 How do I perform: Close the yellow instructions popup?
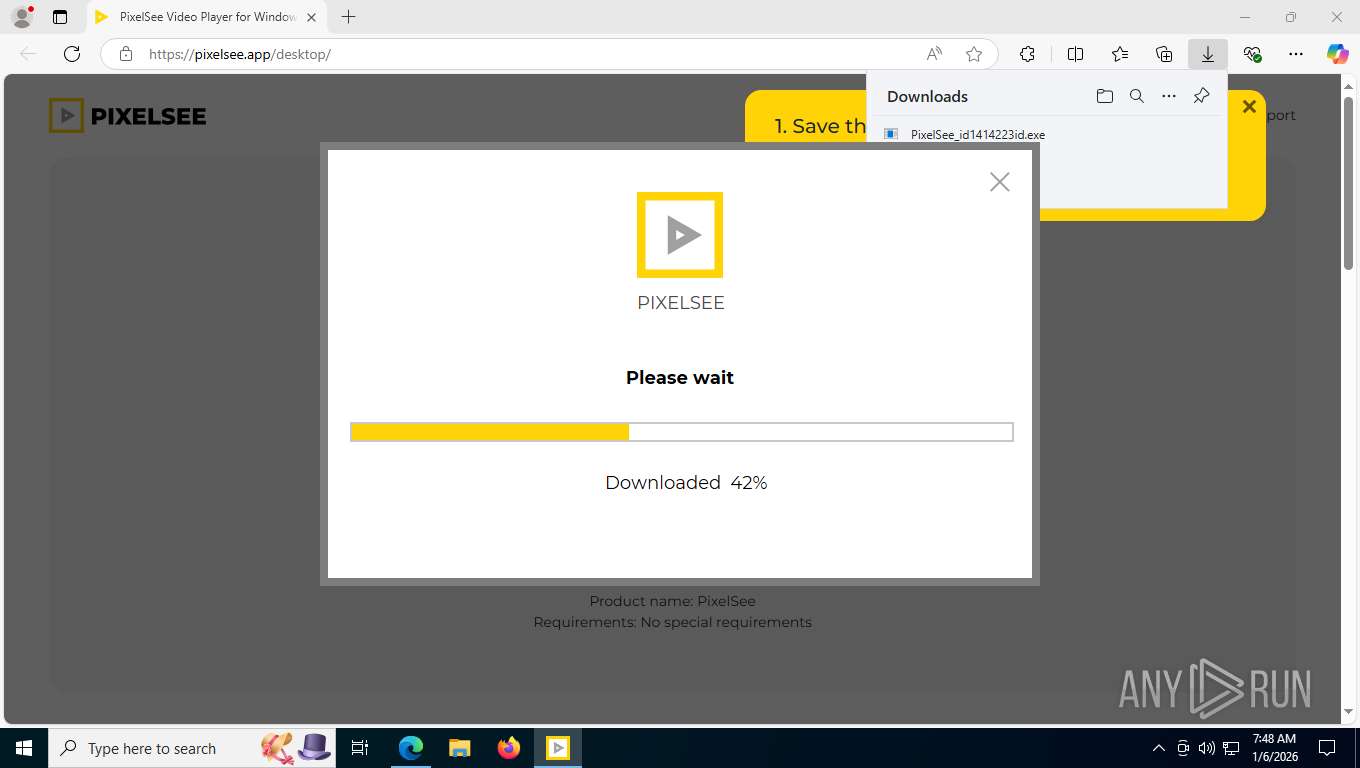point(1249,106)
